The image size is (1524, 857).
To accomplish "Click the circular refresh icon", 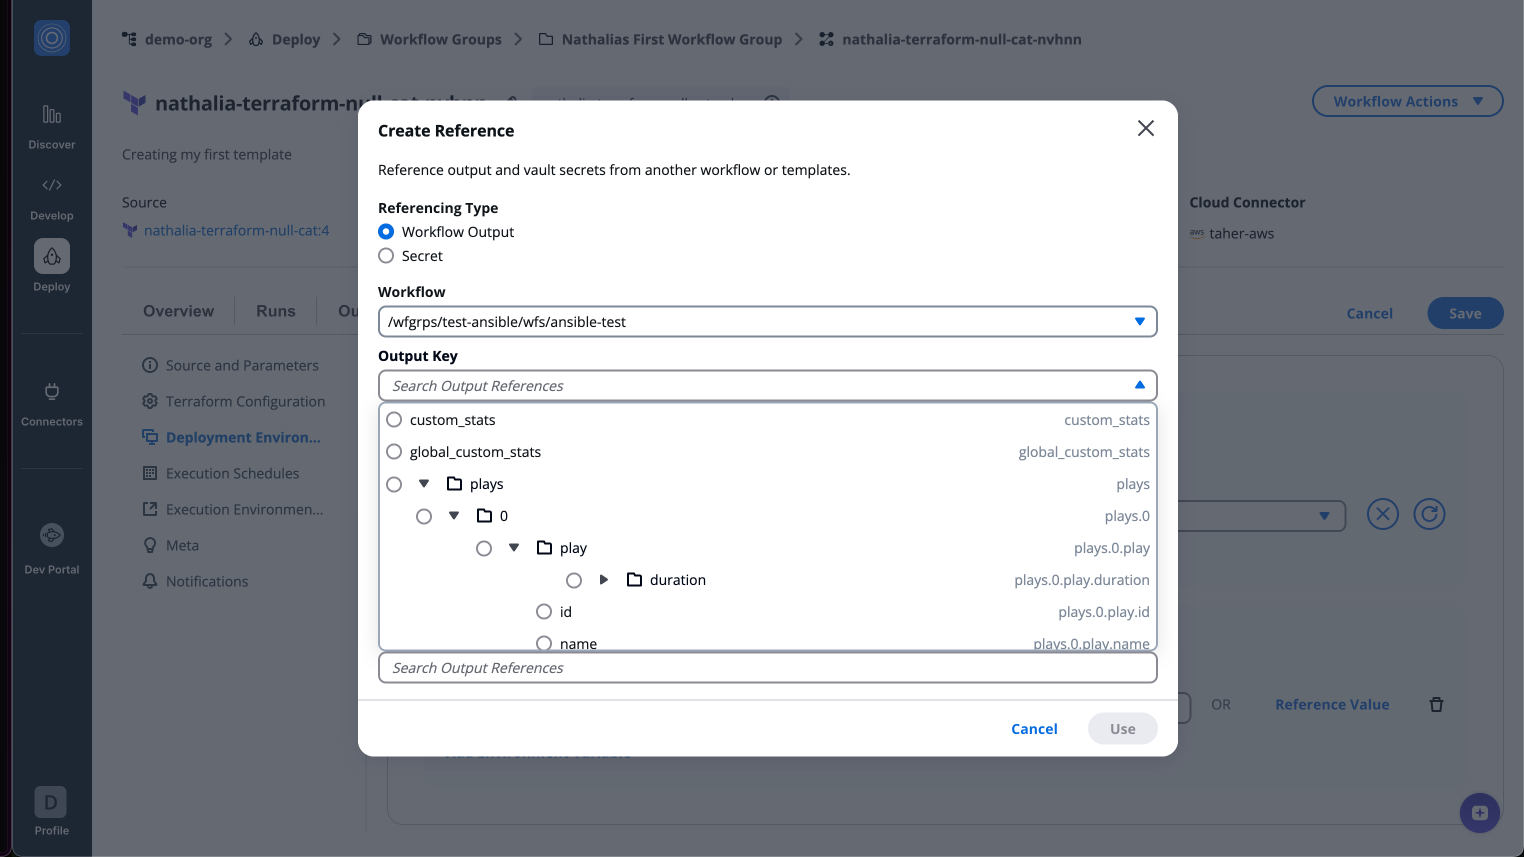I will pos(1429,515).
